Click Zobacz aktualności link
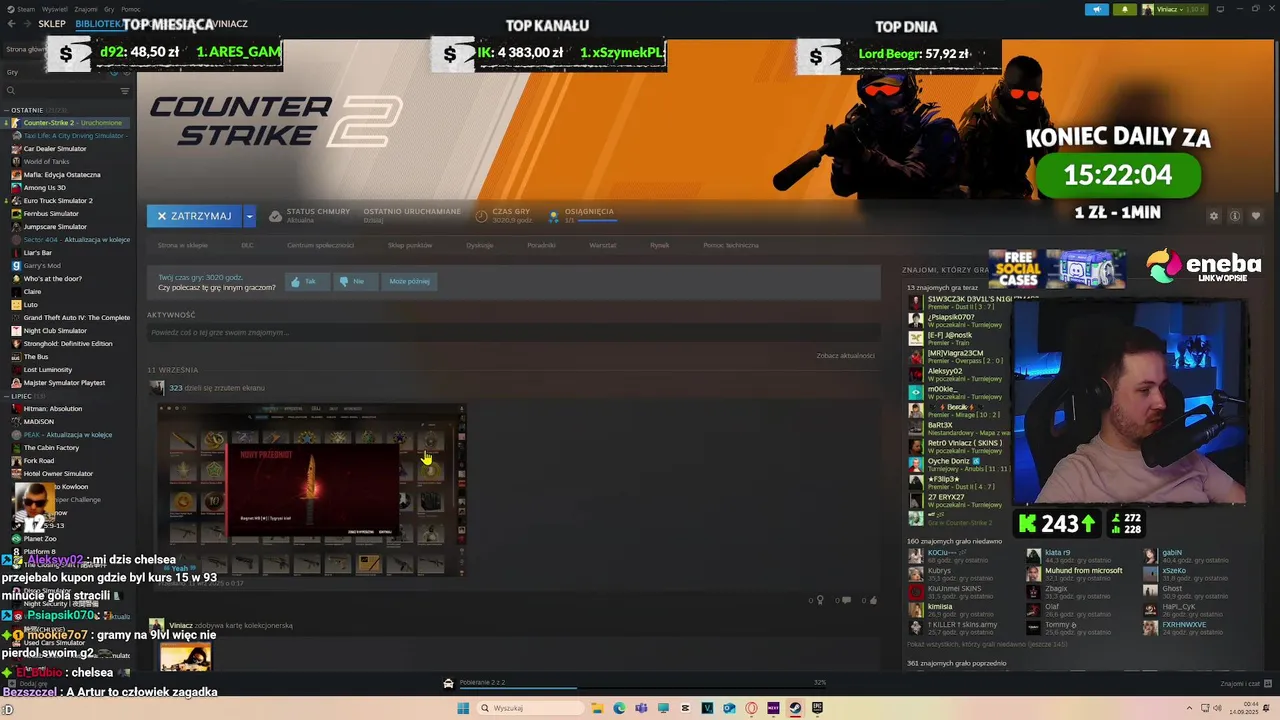Screen dimensions: 1280x720 845,356
